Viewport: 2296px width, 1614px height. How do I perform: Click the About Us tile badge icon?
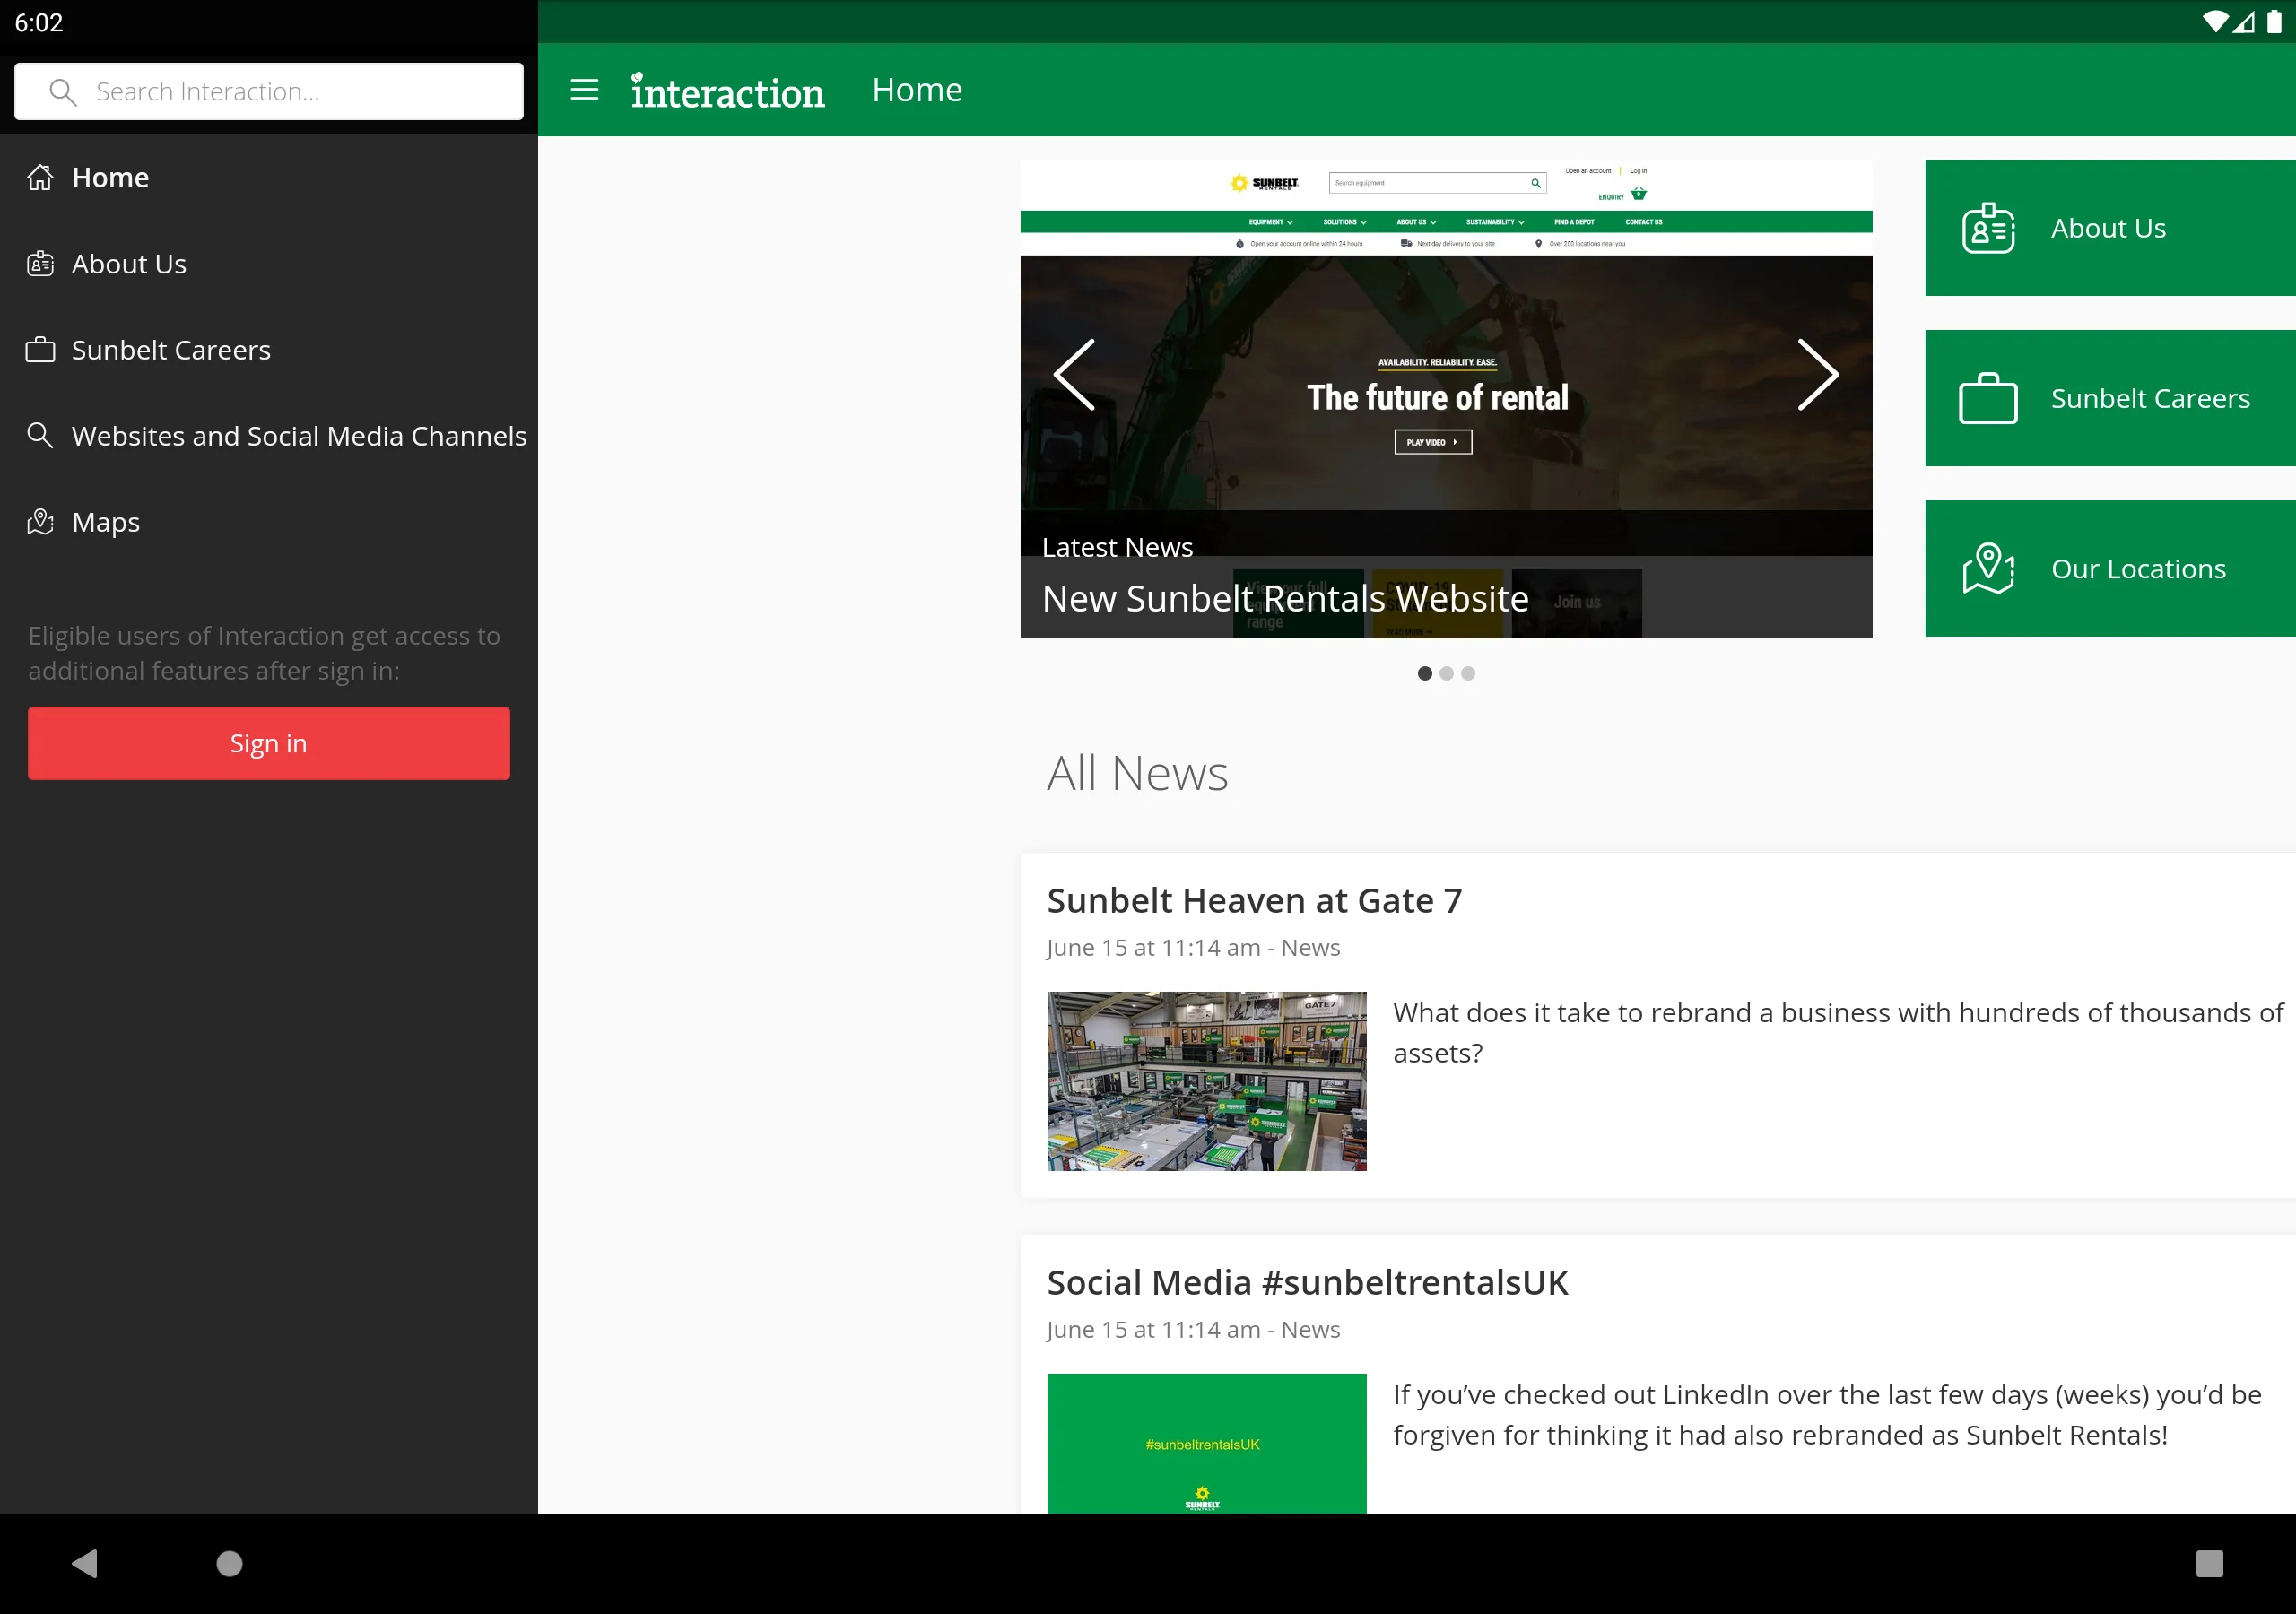(x=1988, y=228)
